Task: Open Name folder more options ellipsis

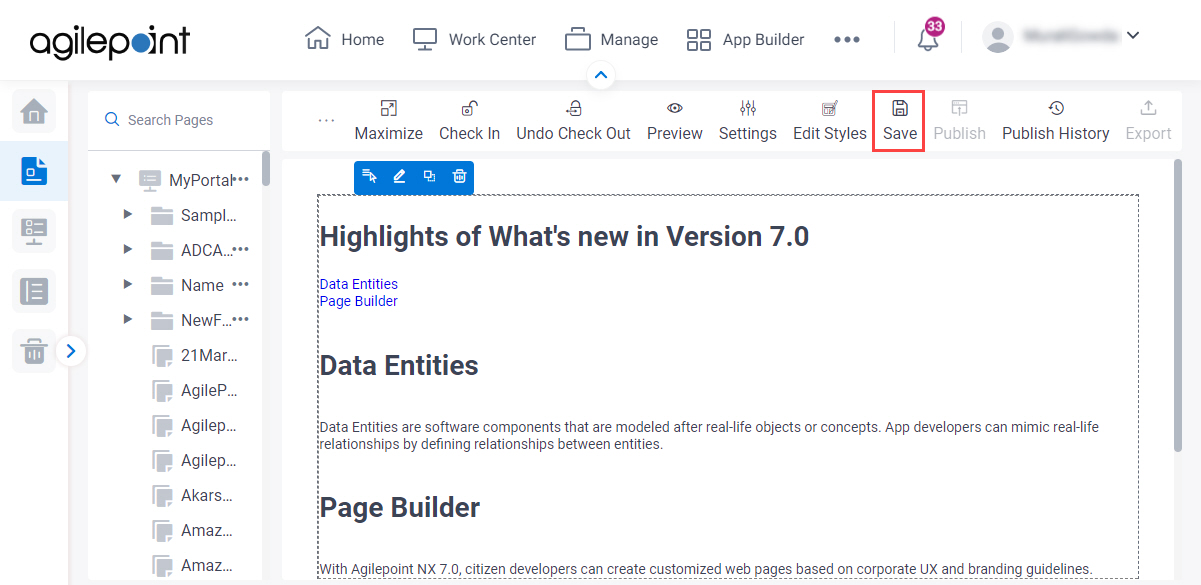Action: point(241,284)
